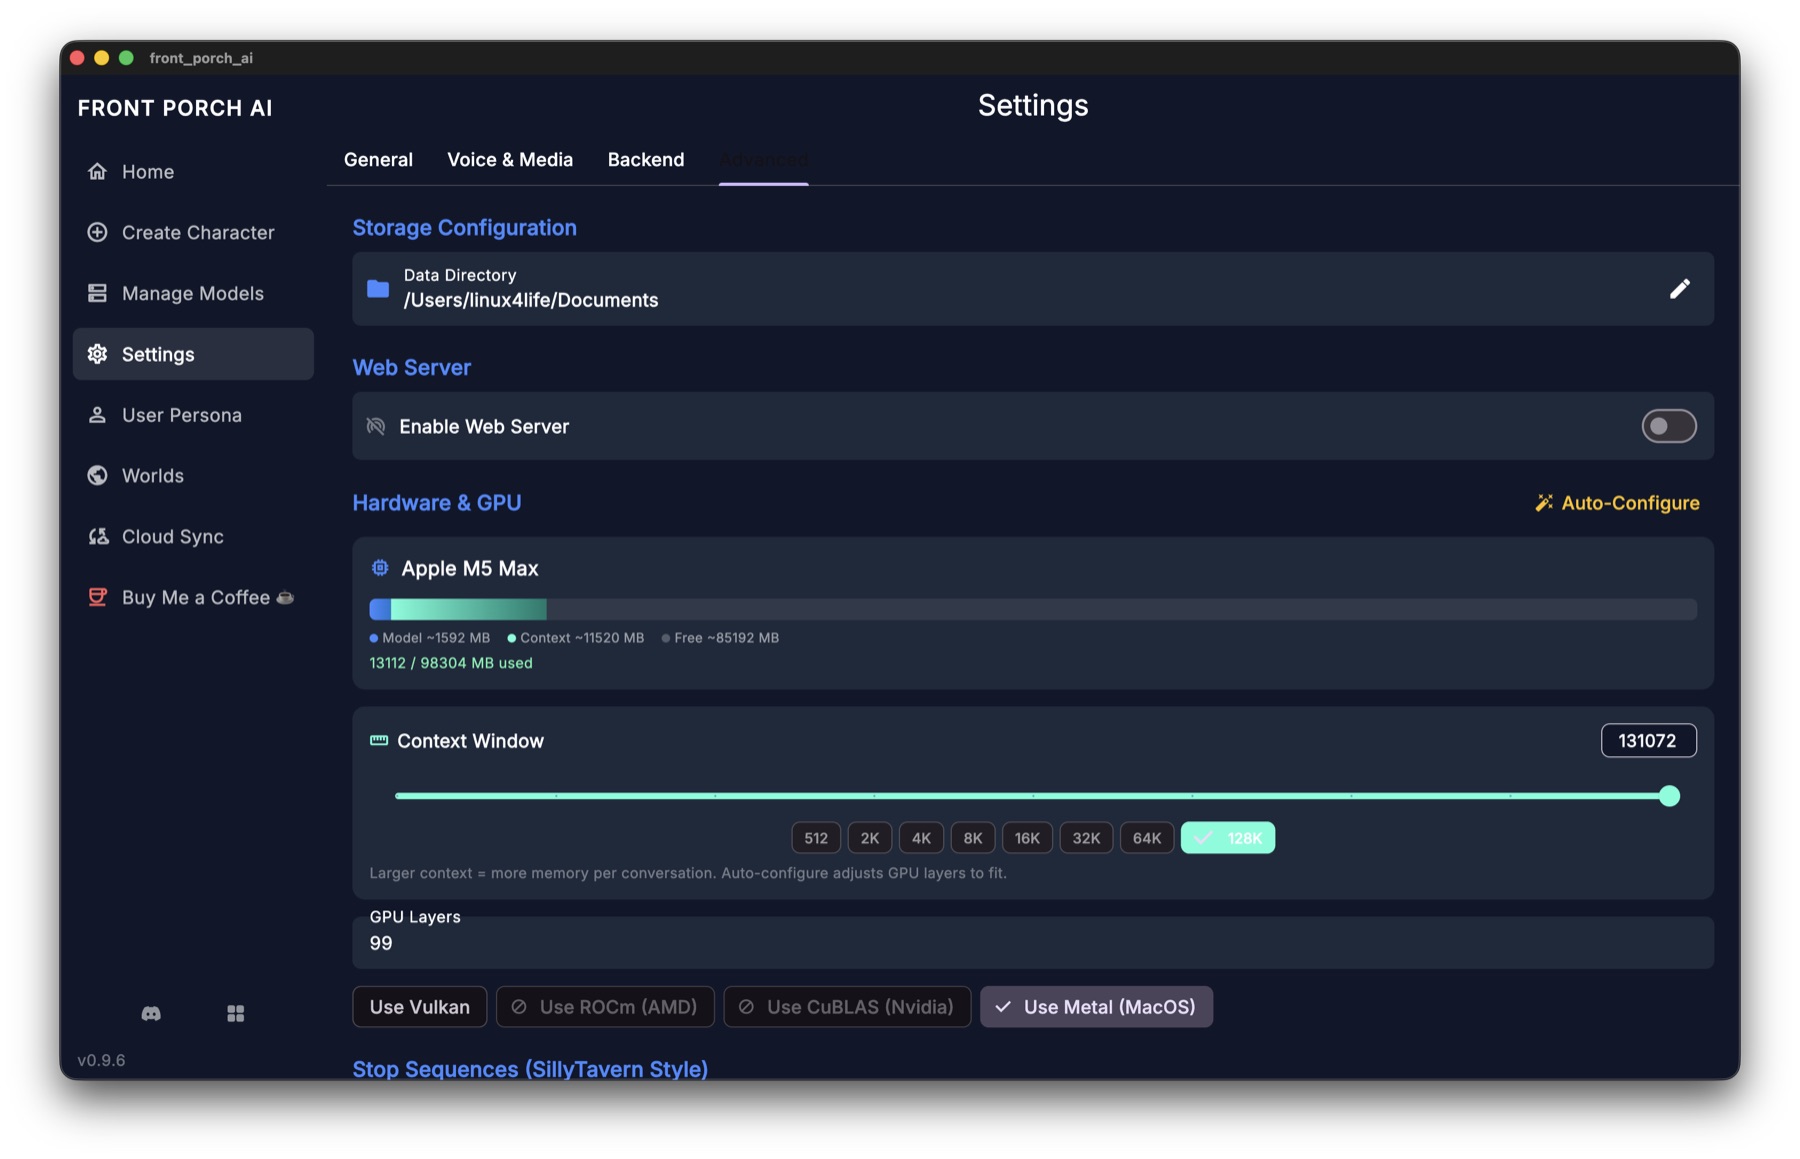Click the 'Model ~1592 MB' legend
The height and width of the screenshot is (1159, 1800).
tap(430, 638)
